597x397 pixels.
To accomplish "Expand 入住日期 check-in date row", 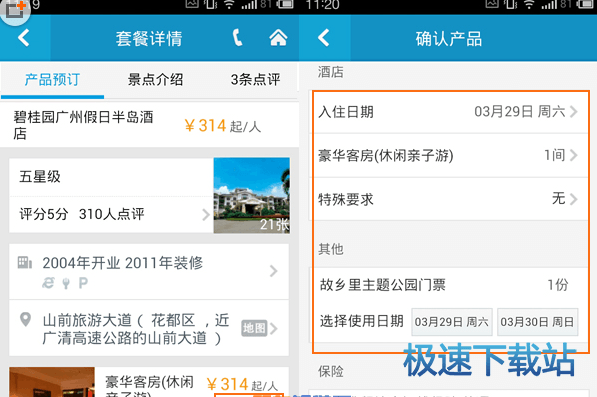I will (448, 112).
